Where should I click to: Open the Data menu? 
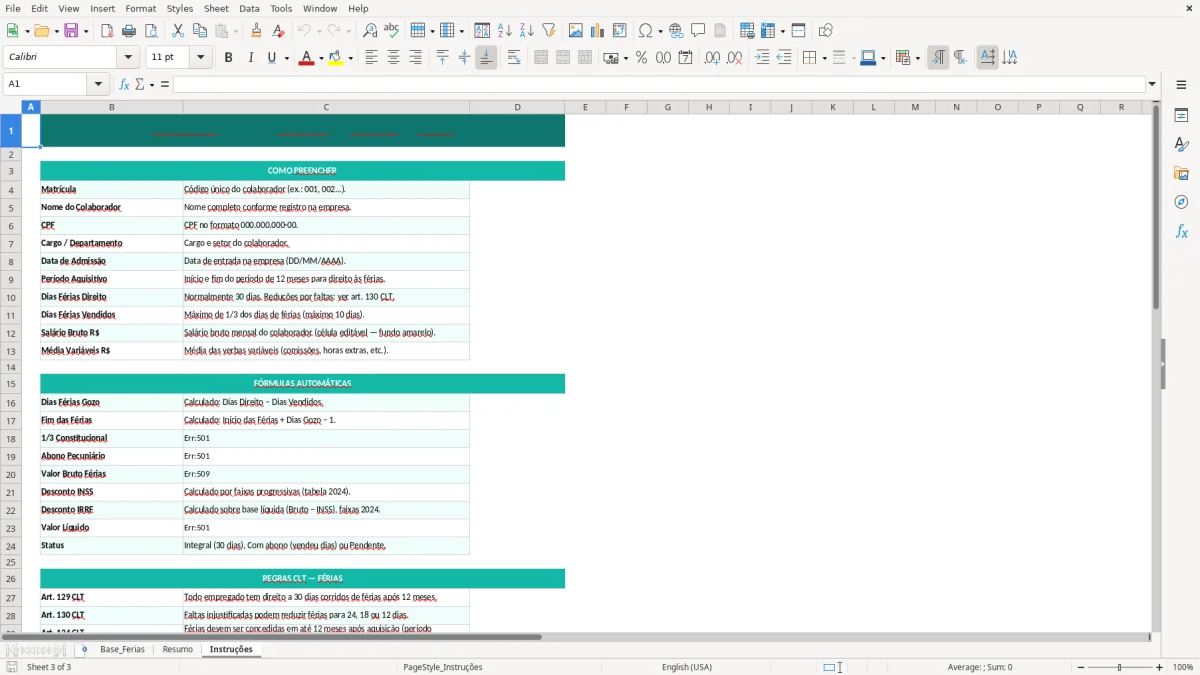pyautogui.click(x=249, y=8)
